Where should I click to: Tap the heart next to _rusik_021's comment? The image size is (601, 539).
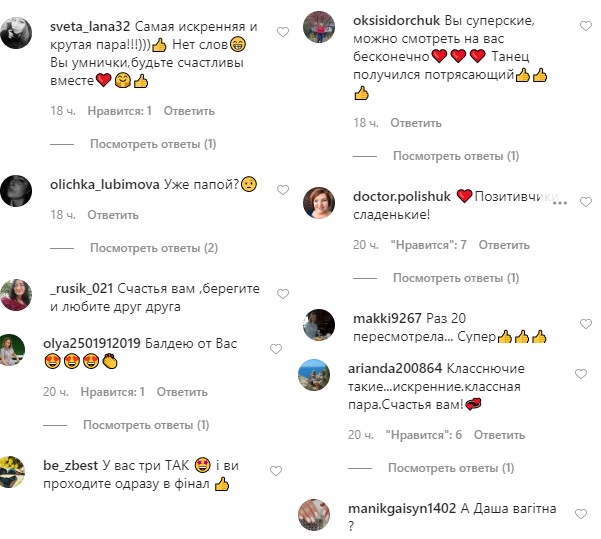[x=283, y=294]
